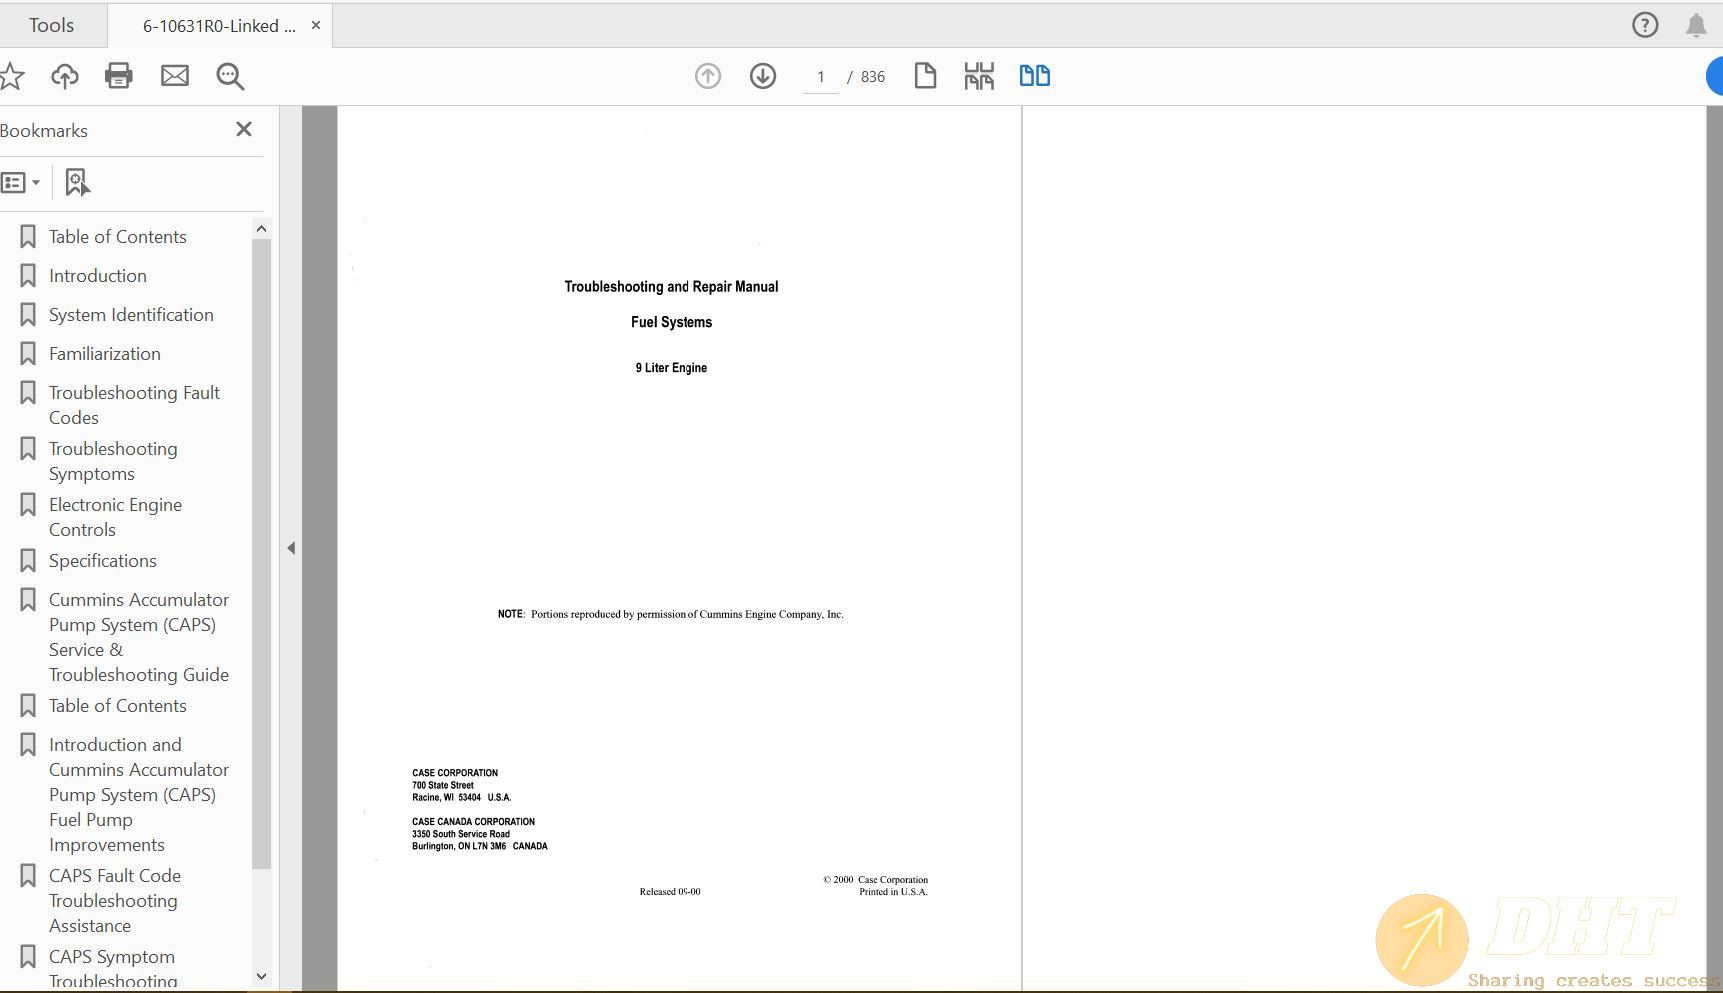Screen dimensions: 1723x993
Task: Close the Bookmarks panel
Action: (x=244, y=129)
